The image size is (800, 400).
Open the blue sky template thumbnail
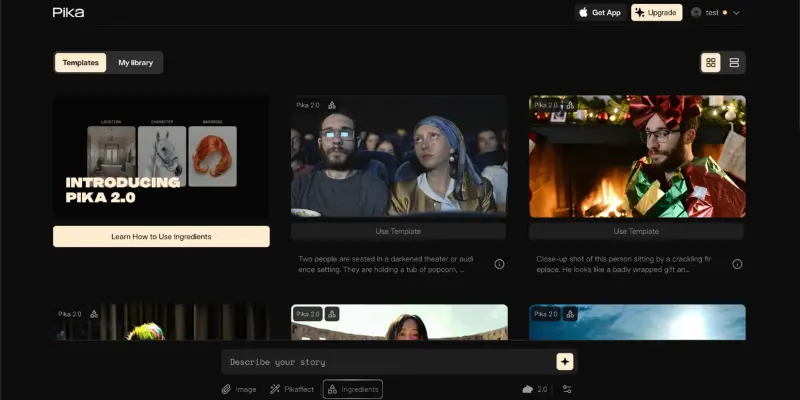point(637,322)
